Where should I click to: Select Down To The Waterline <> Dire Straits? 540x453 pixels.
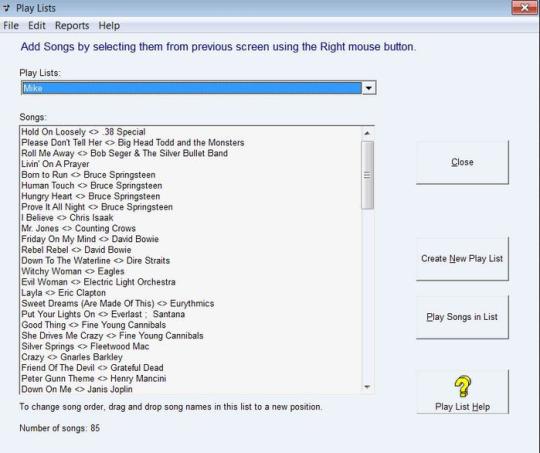point(191,260)
